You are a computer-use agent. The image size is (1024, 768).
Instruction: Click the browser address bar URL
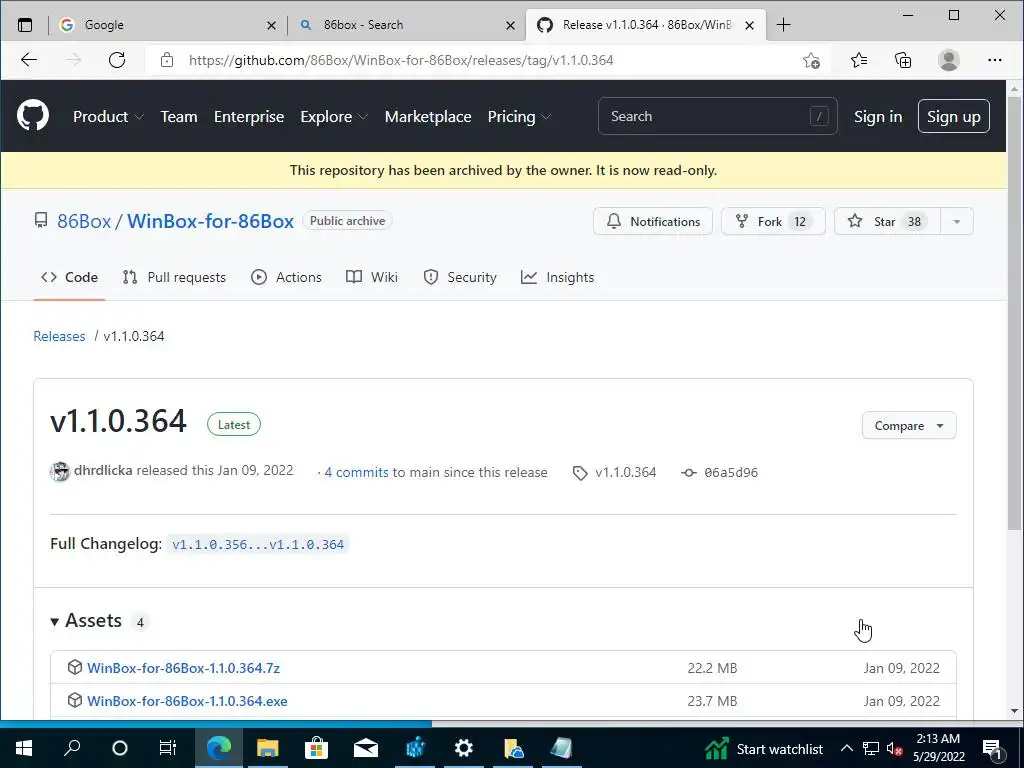point(401,60)
